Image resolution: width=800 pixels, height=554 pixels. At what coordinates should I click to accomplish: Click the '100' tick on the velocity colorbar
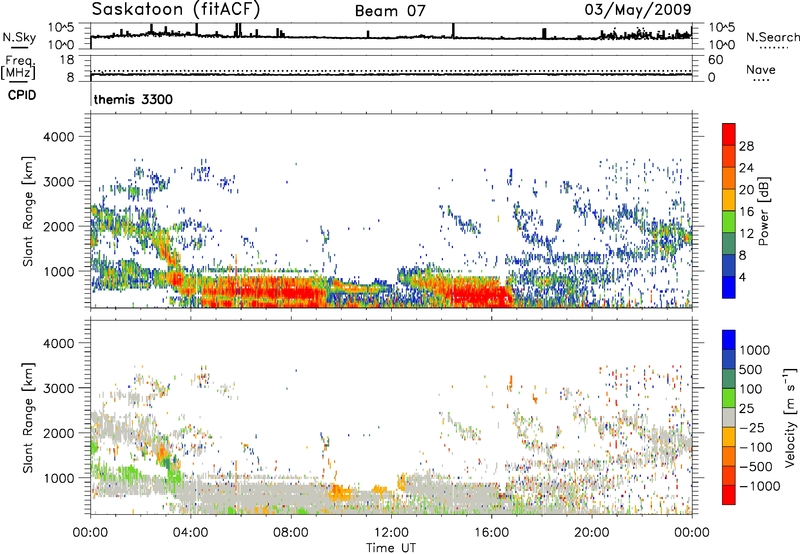750,389
